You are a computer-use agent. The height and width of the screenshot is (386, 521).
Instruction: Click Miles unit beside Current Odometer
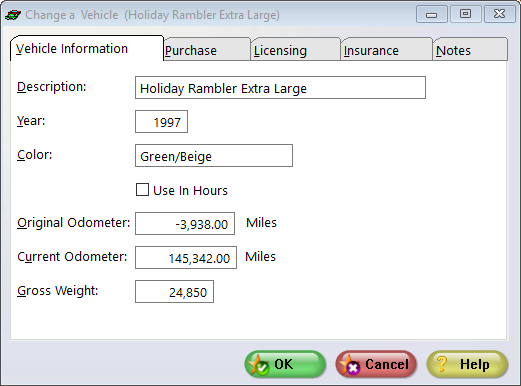261,257
